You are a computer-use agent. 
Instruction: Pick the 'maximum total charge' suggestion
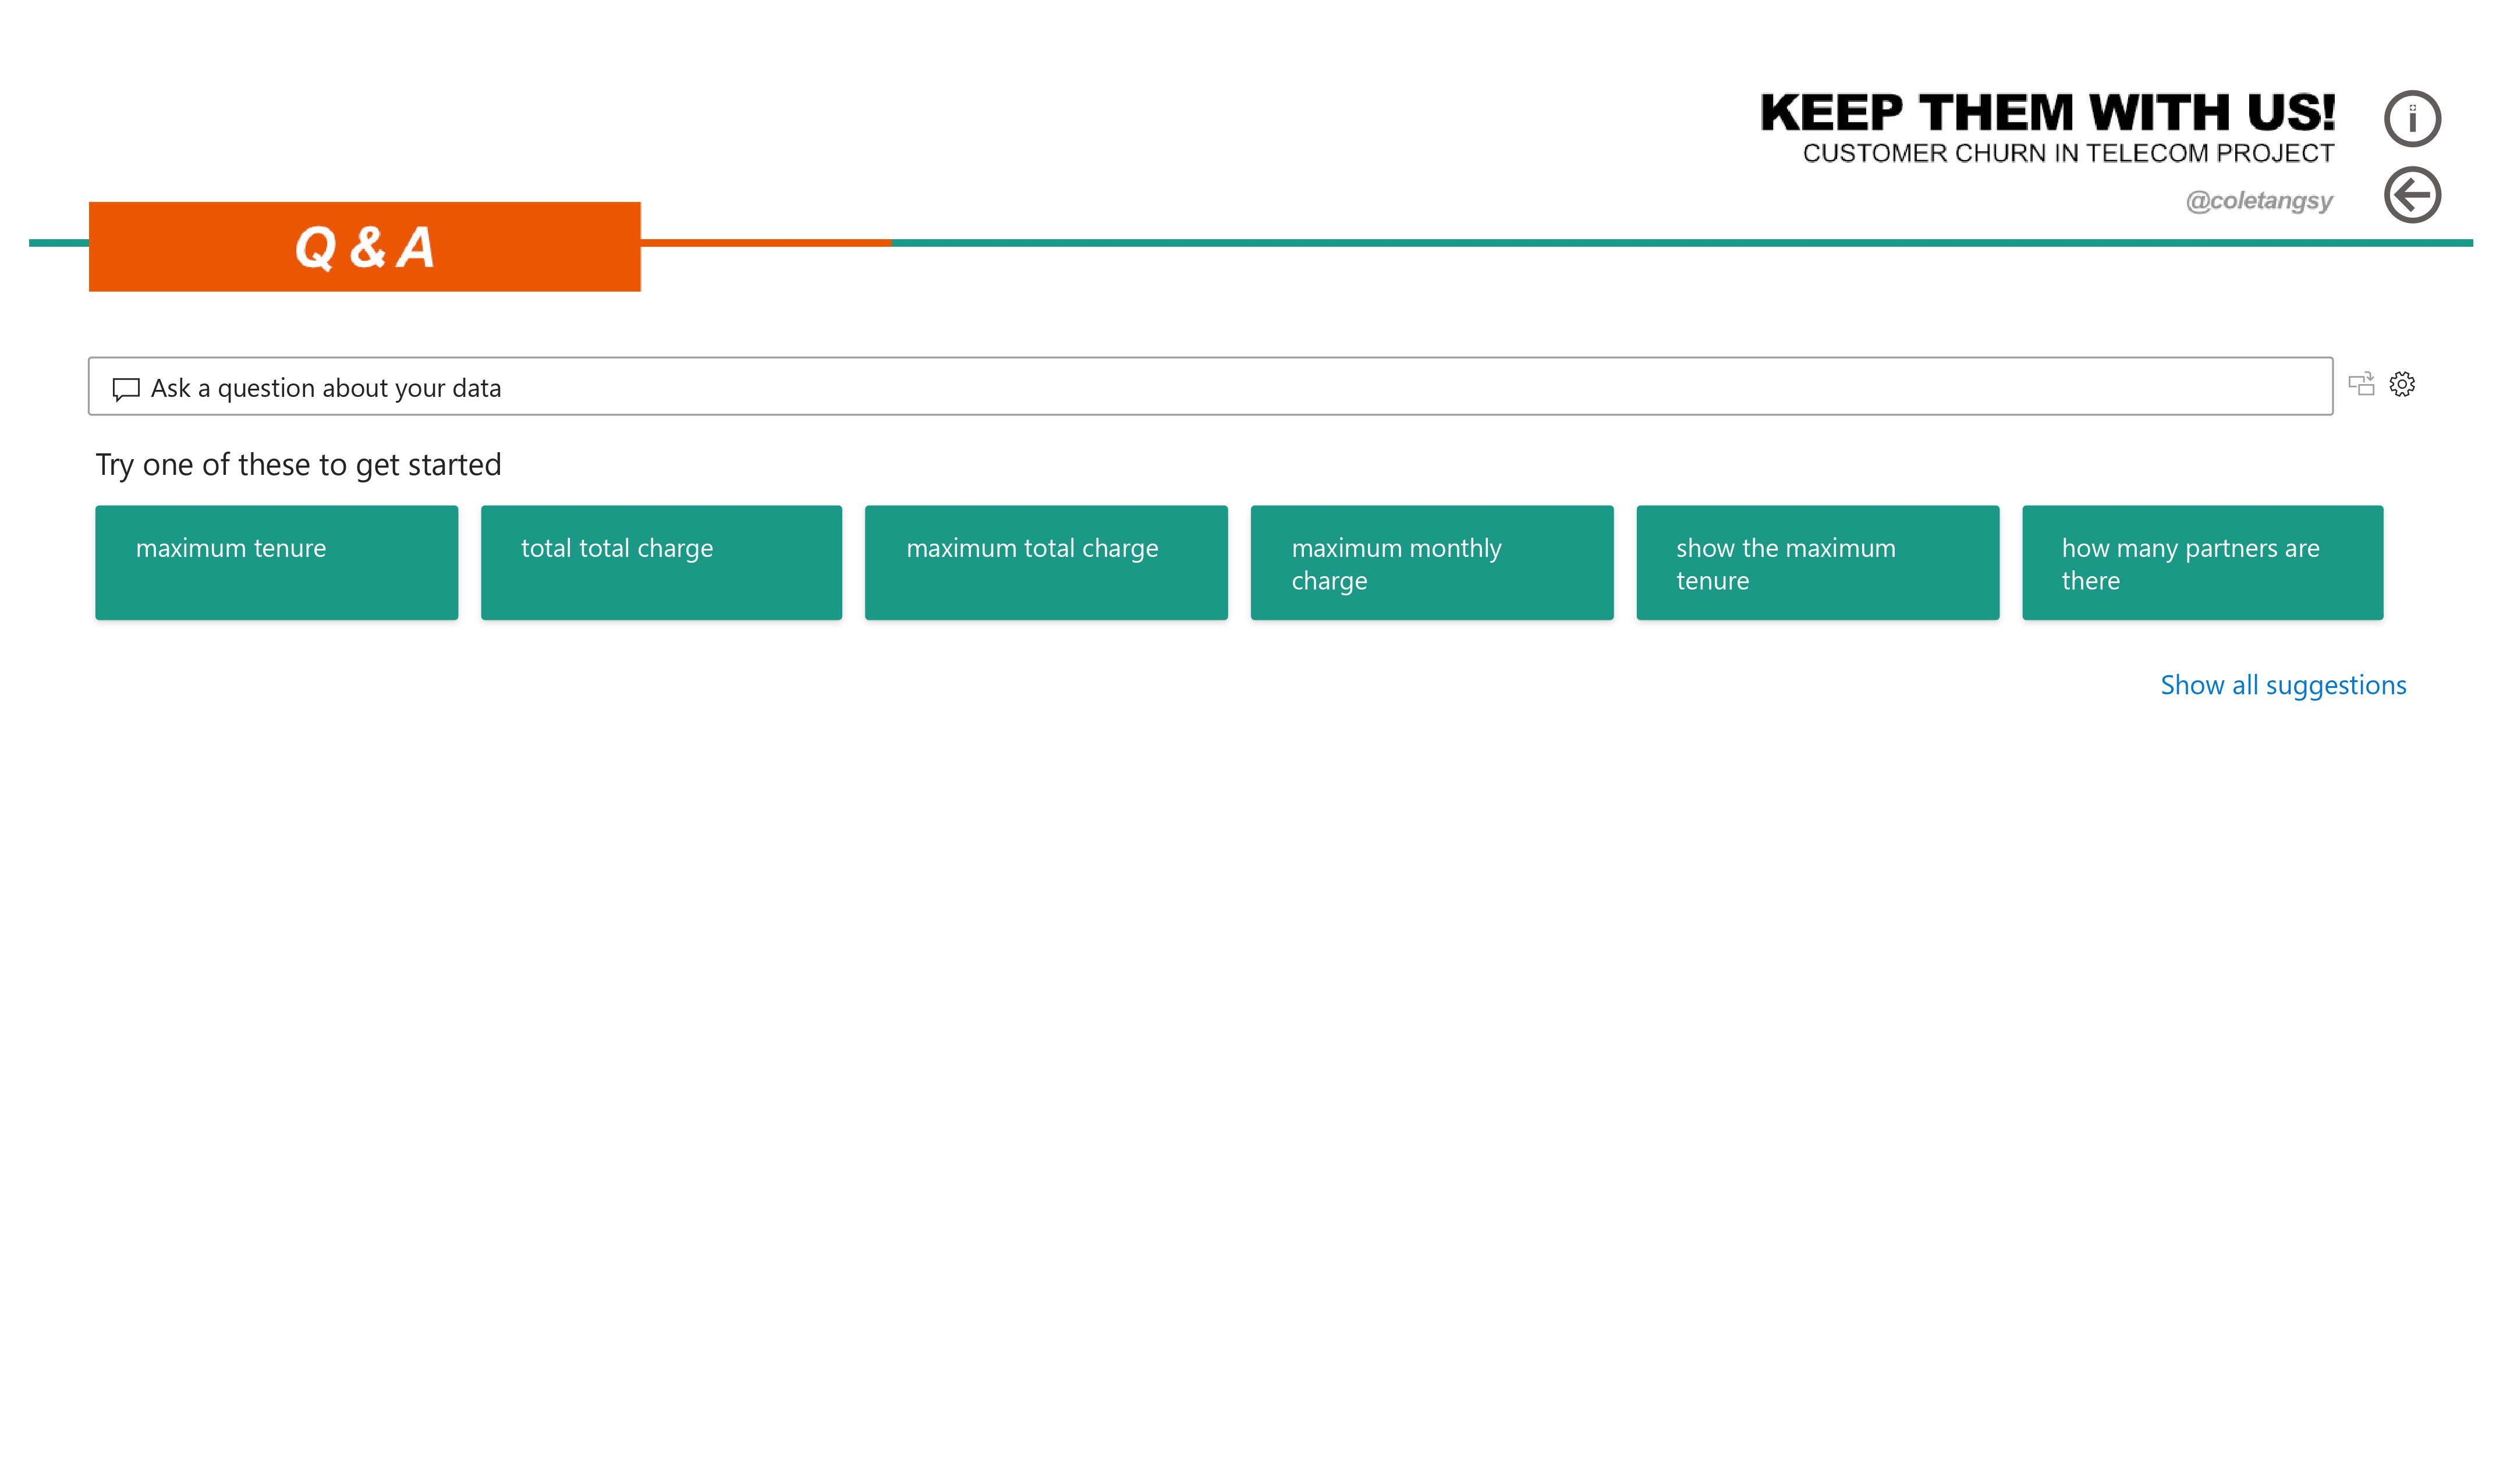point(1046,563)
